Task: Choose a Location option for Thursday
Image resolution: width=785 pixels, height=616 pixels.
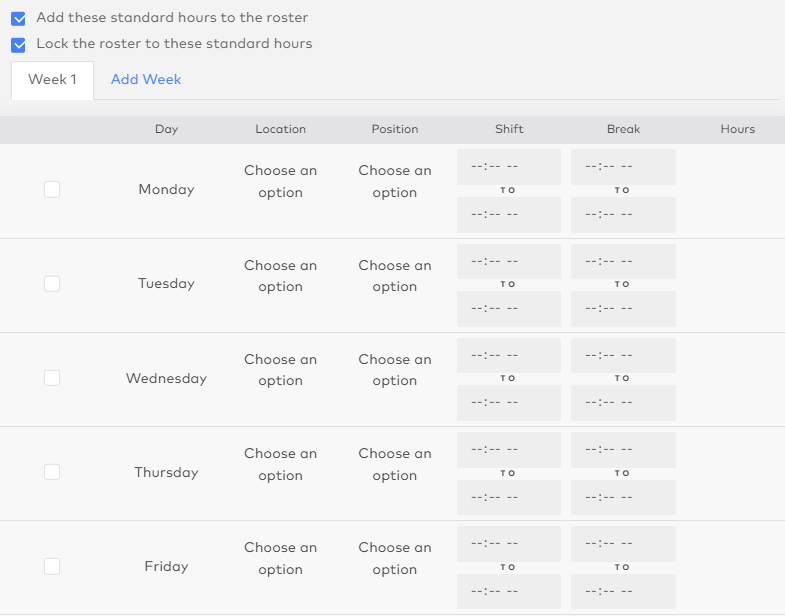Action: click(x=280, y=464)
